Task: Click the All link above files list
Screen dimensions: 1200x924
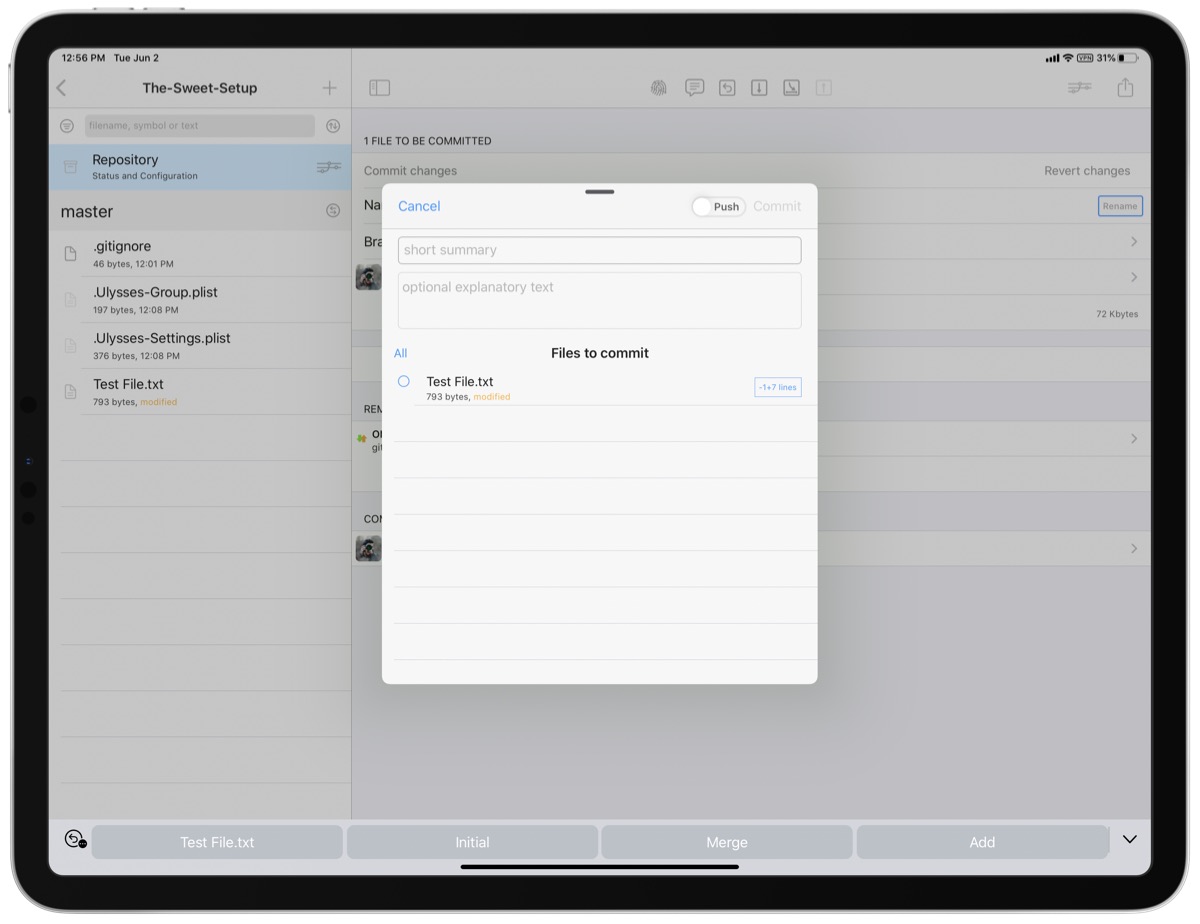Action: pos(400,353)
